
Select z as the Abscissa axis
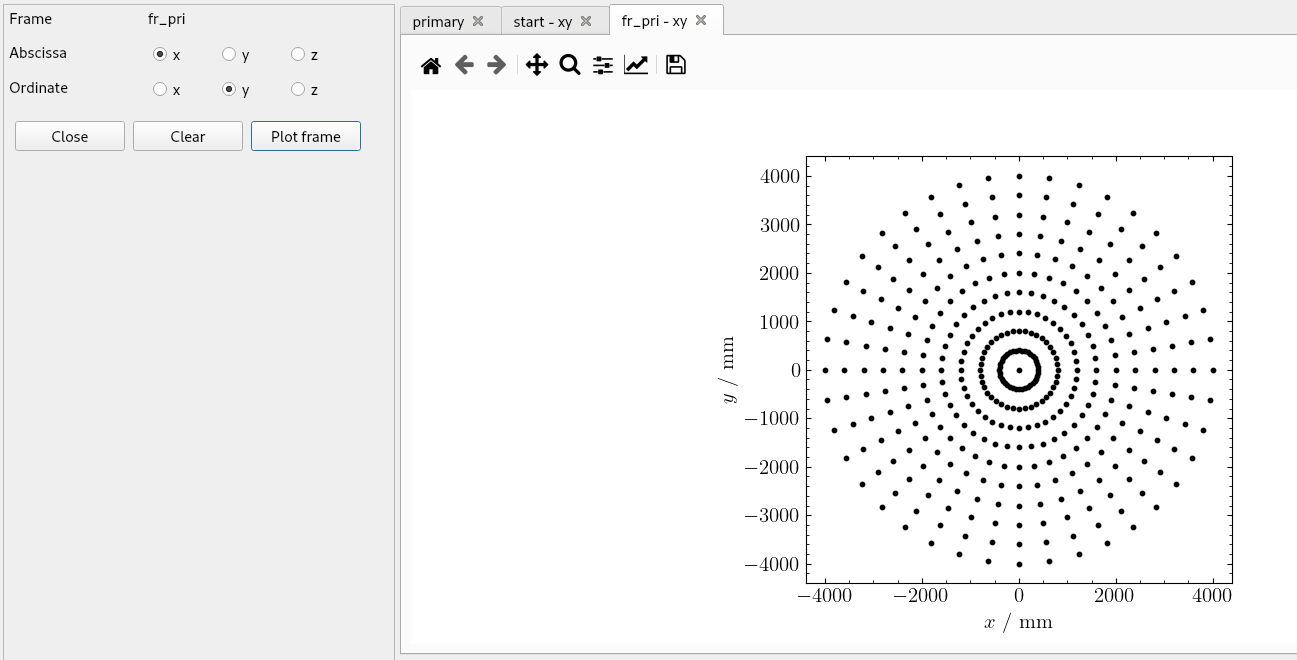click(x=296, y=54)
